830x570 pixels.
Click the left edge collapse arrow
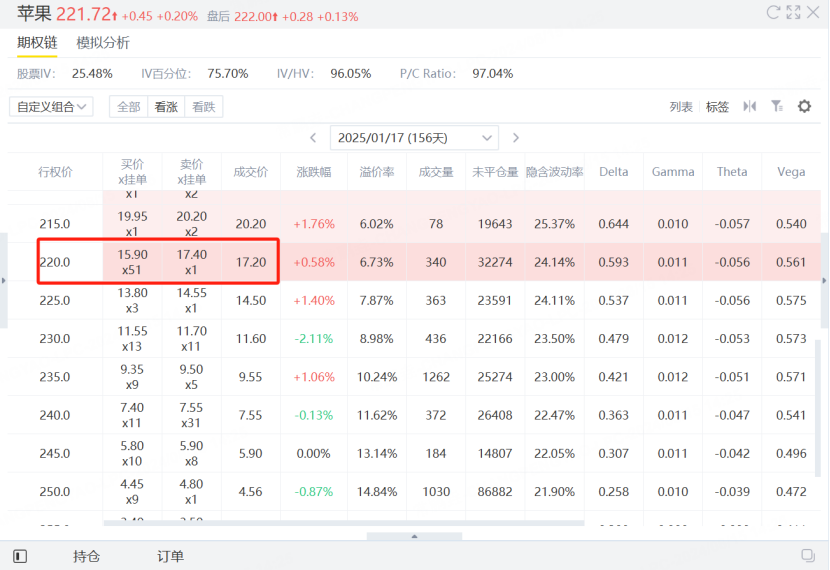[x=4, y=281]
